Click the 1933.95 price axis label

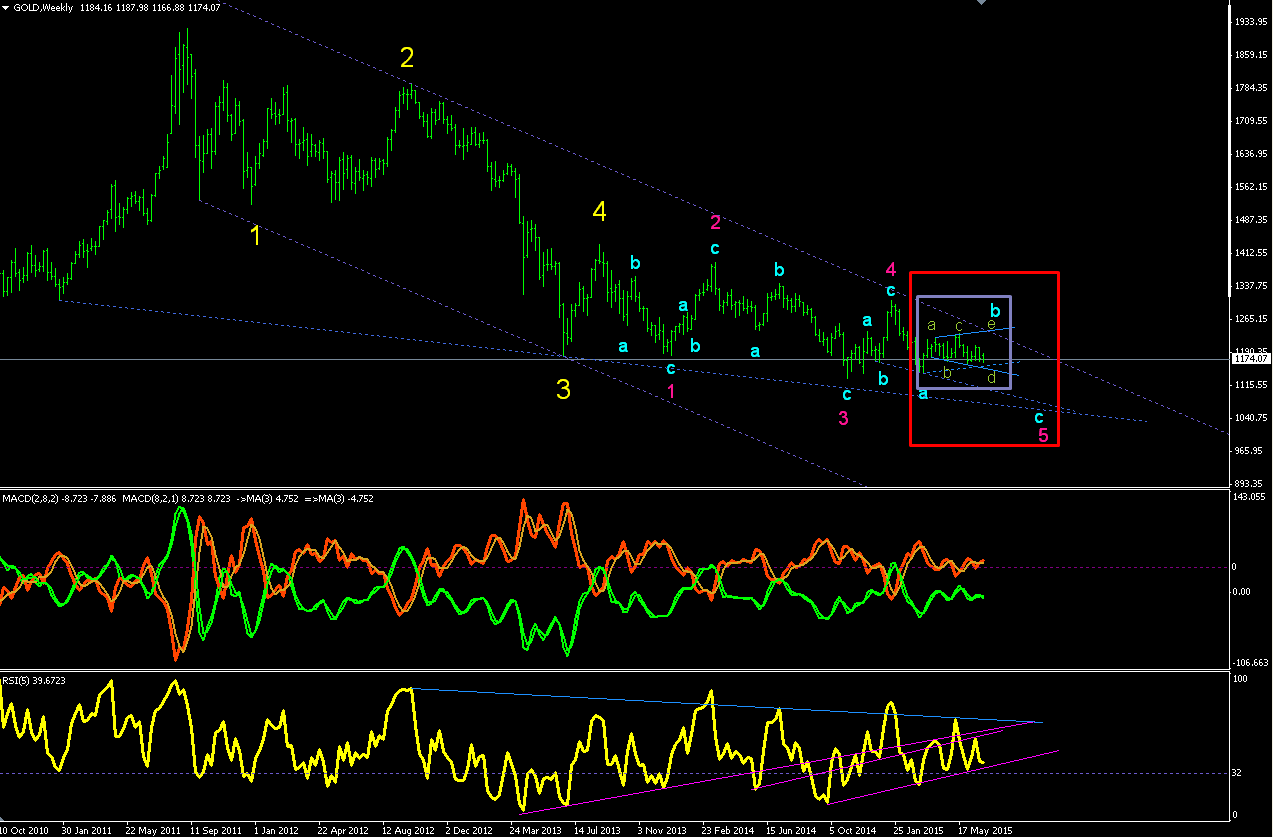[x=1249, y=22]
